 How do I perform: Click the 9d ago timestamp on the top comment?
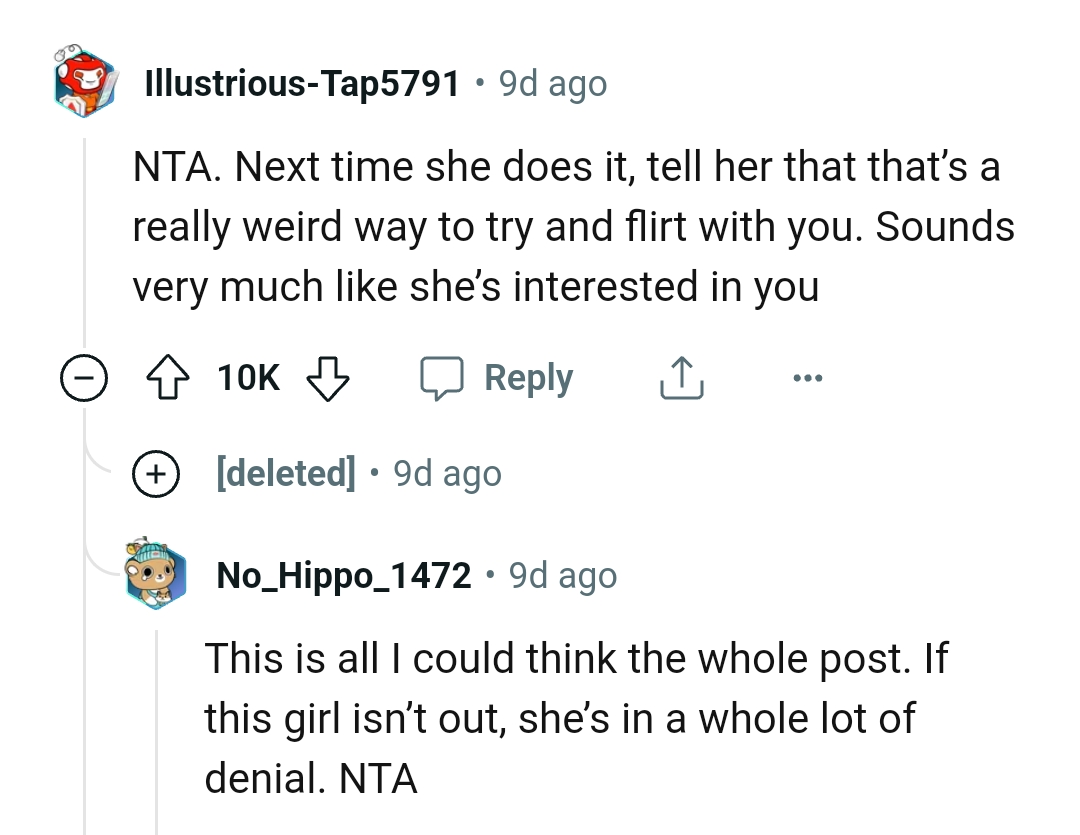pos(551,83)
